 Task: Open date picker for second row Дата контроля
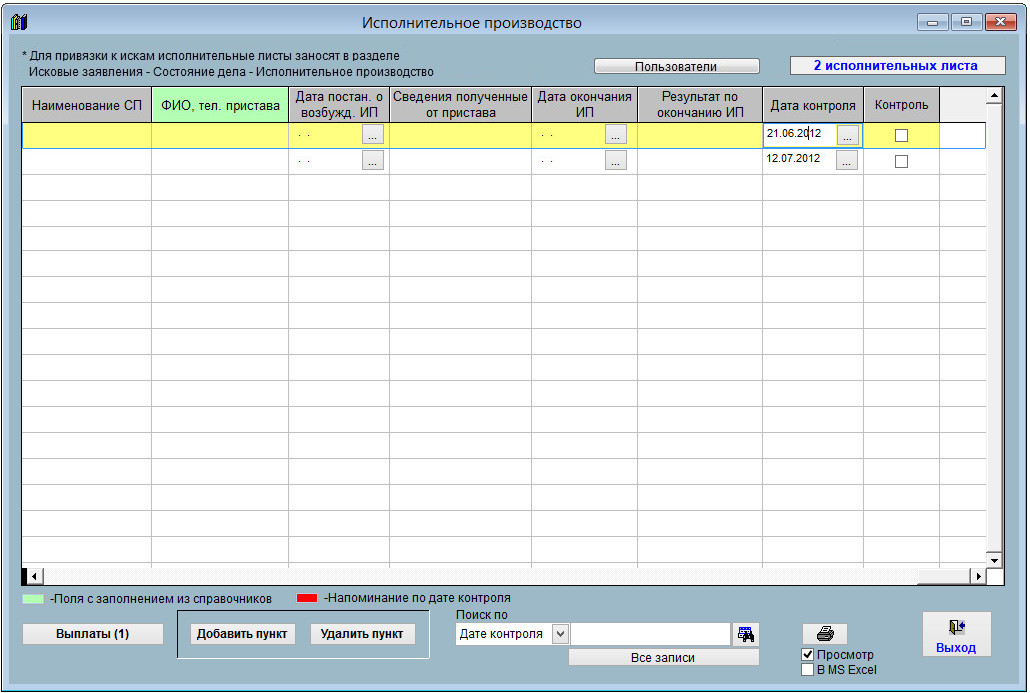tap(847, 160)
